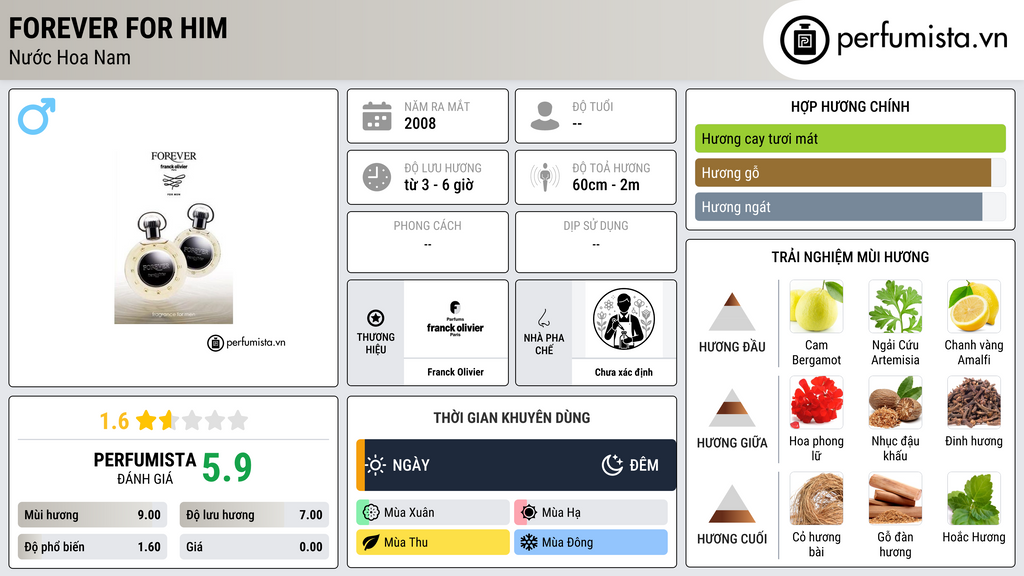
Task: Select the Mùa Thu season chip
Action: [x=433, y=542]
